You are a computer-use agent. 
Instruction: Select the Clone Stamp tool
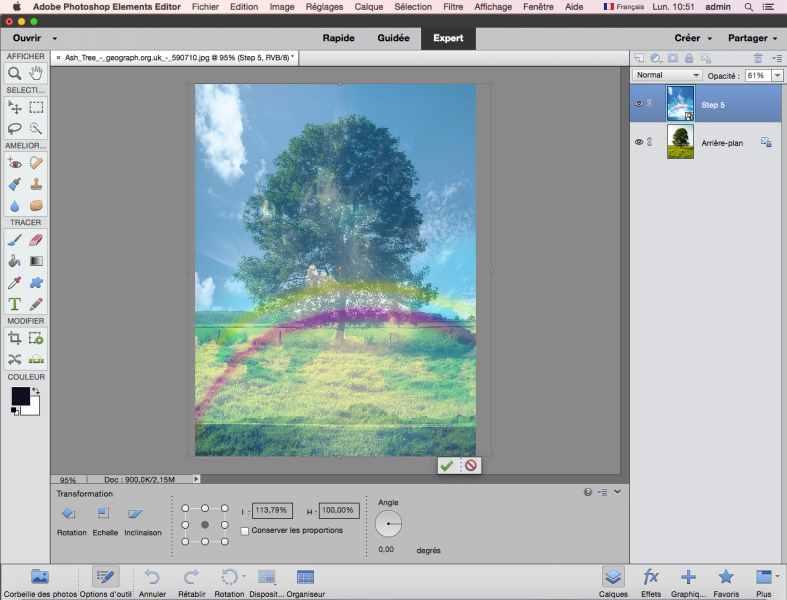pos(36,184)
